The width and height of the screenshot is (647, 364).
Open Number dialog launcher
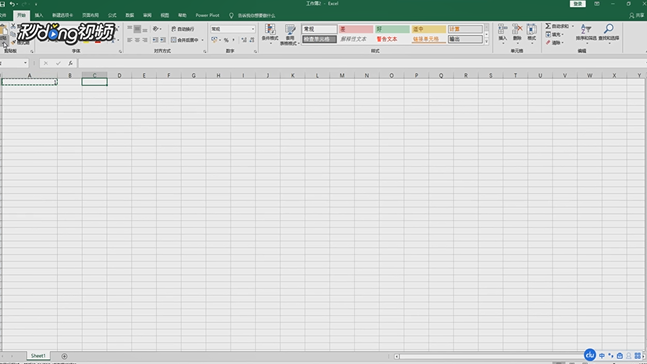click(x=255, y=52)
